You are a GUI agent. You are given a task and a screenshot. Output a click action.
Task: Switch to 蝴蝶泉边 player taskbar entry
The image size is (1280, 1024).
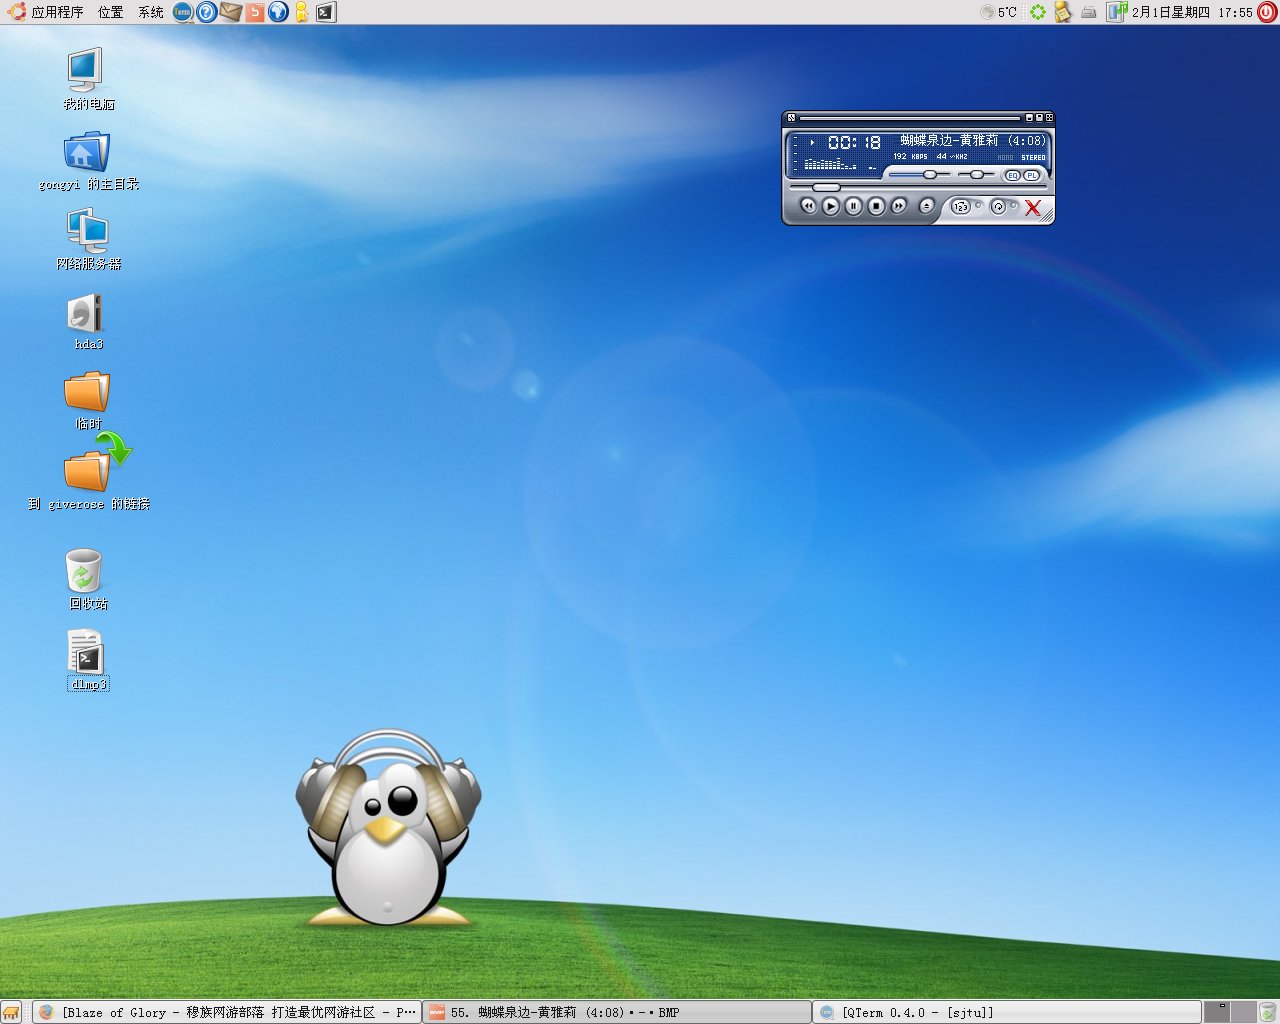[x=617, y=1012]
